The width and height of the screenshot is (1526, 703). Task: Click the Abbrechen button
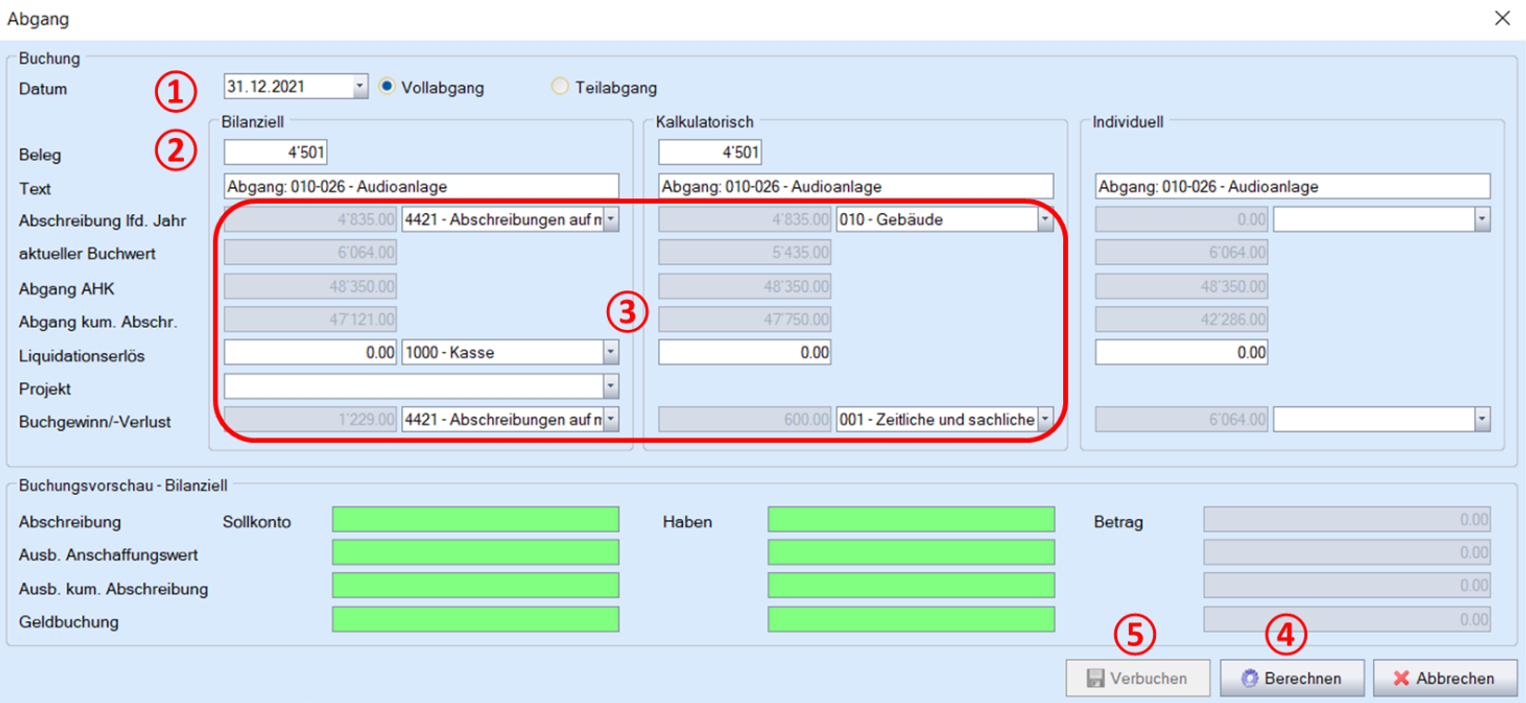click(x=1445, y=678)
